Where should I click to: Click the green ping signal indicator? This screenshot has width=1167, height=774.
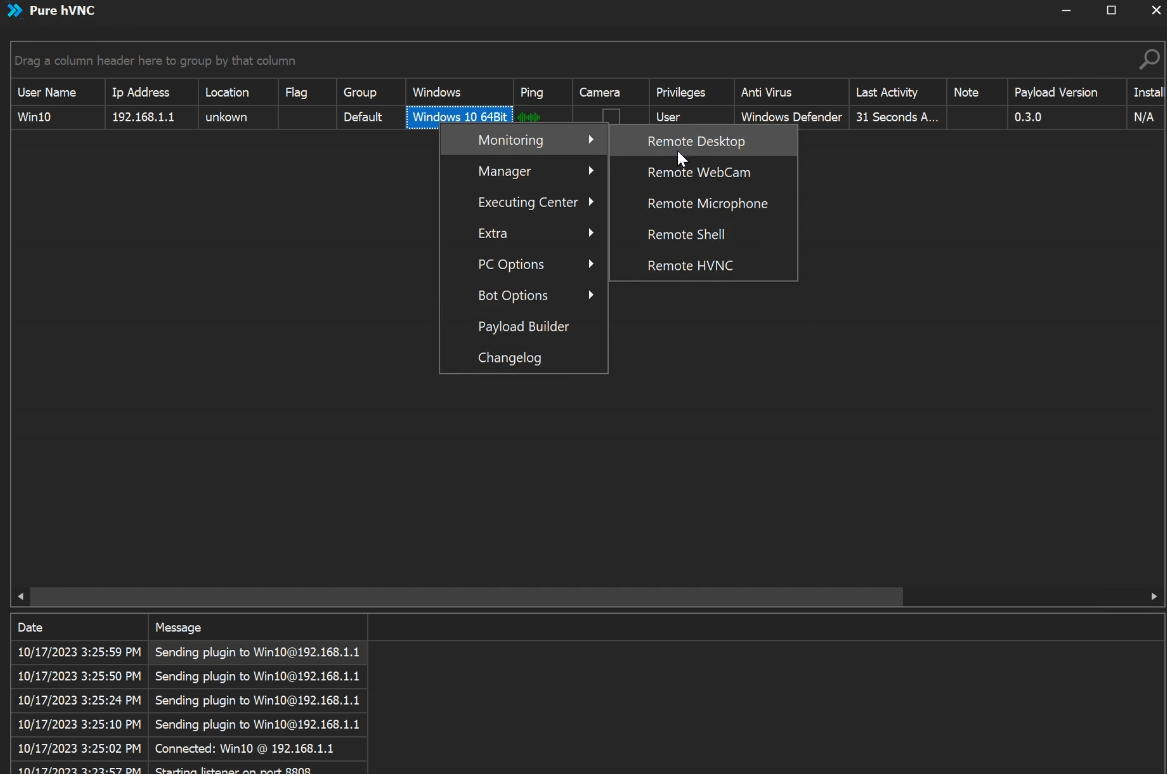point(529,117)
